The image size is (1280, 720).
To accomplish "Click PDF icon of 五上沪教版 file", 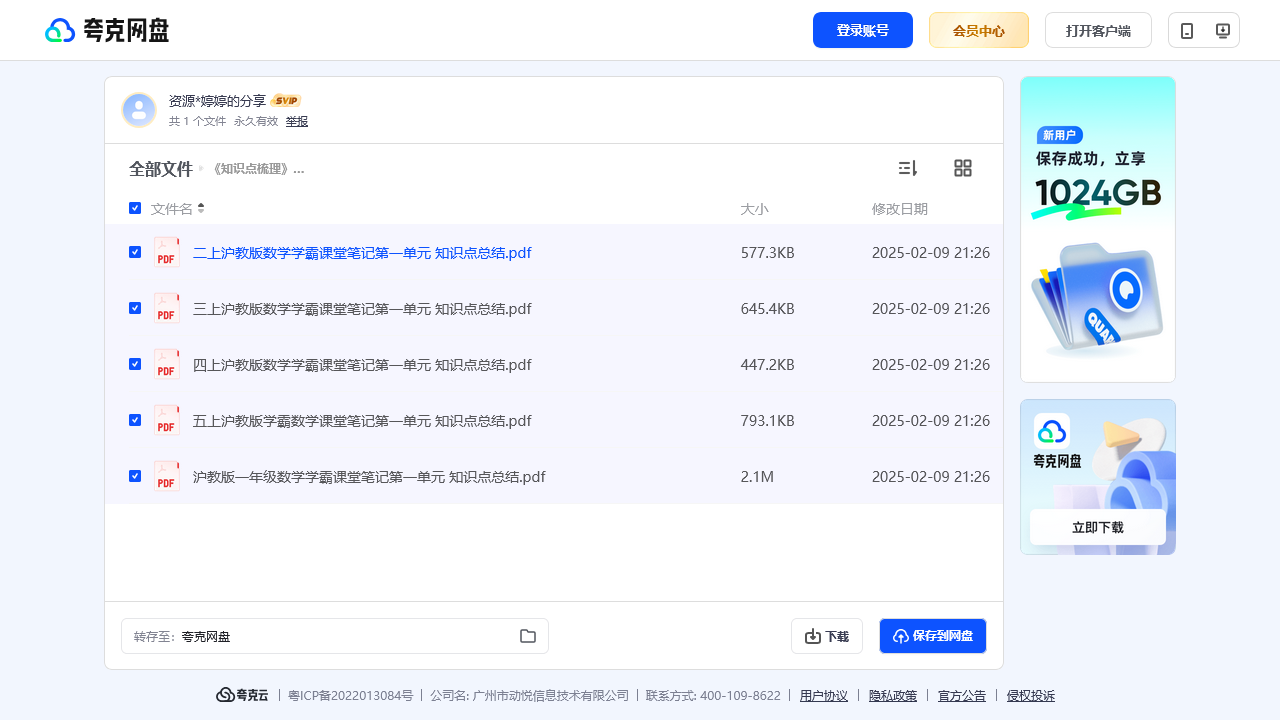I will pos(167,420).
